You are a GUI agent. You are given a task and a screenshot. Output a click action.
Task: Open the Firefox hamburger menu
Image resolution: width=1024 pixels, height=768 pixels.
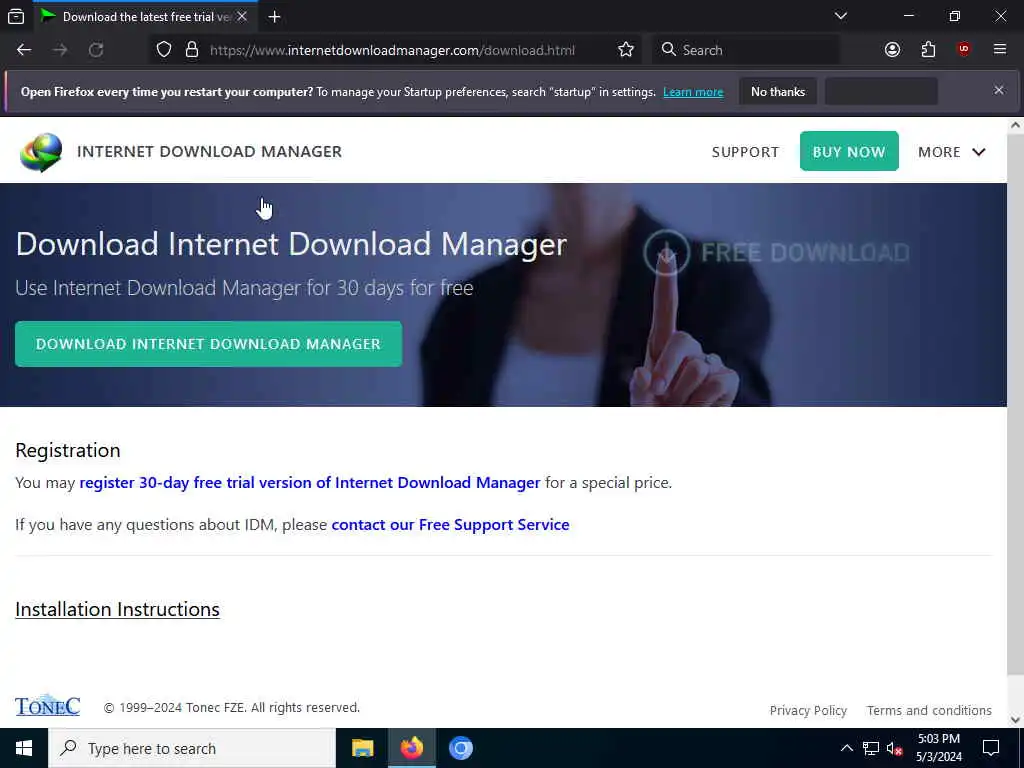[x=999, y=50]
